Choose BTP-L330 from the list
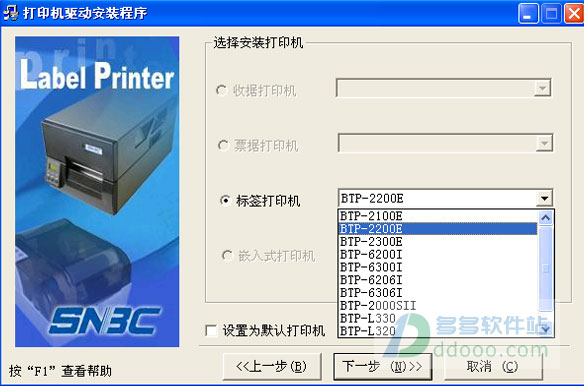 click(437, 318)
